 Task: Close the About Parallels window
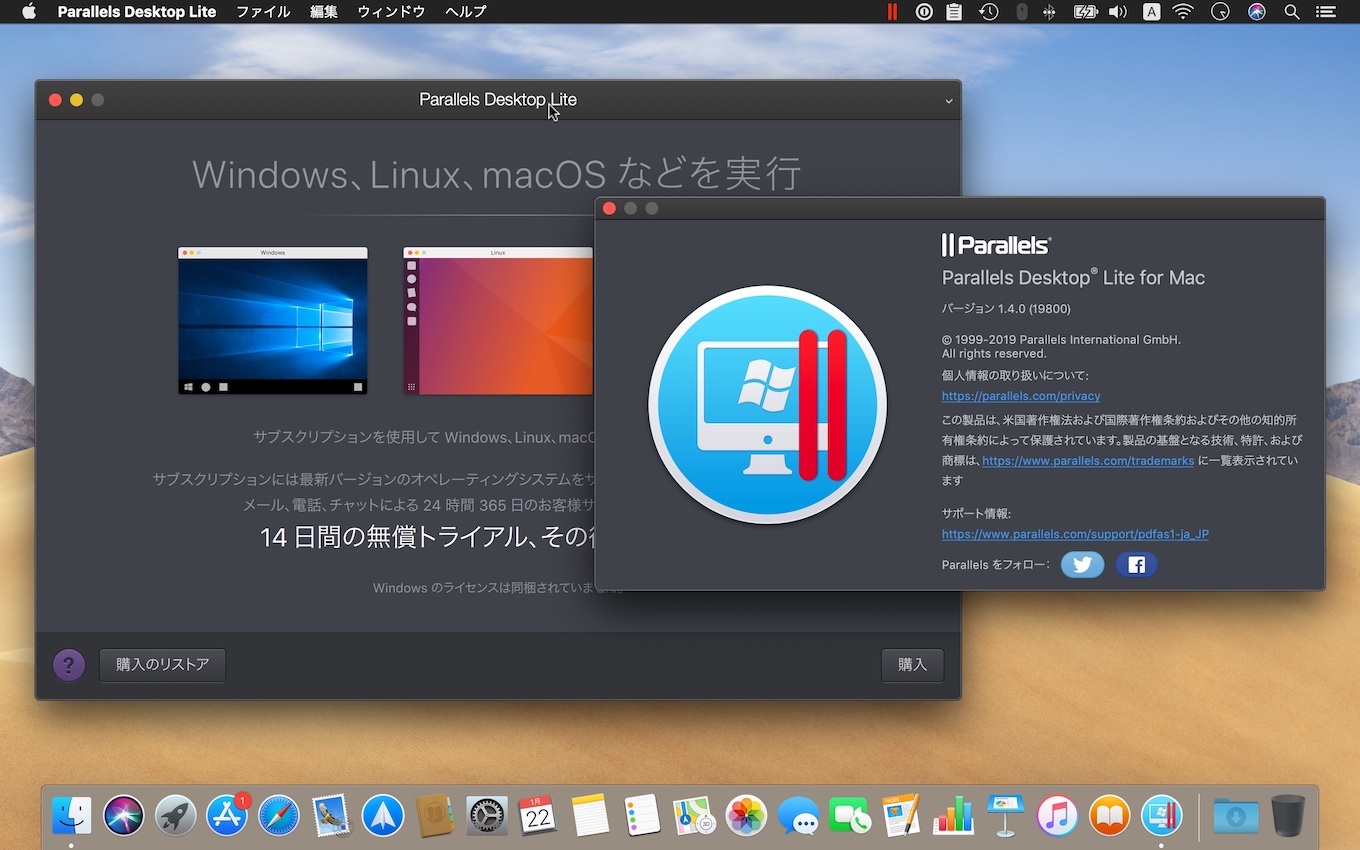pos(609,208)
